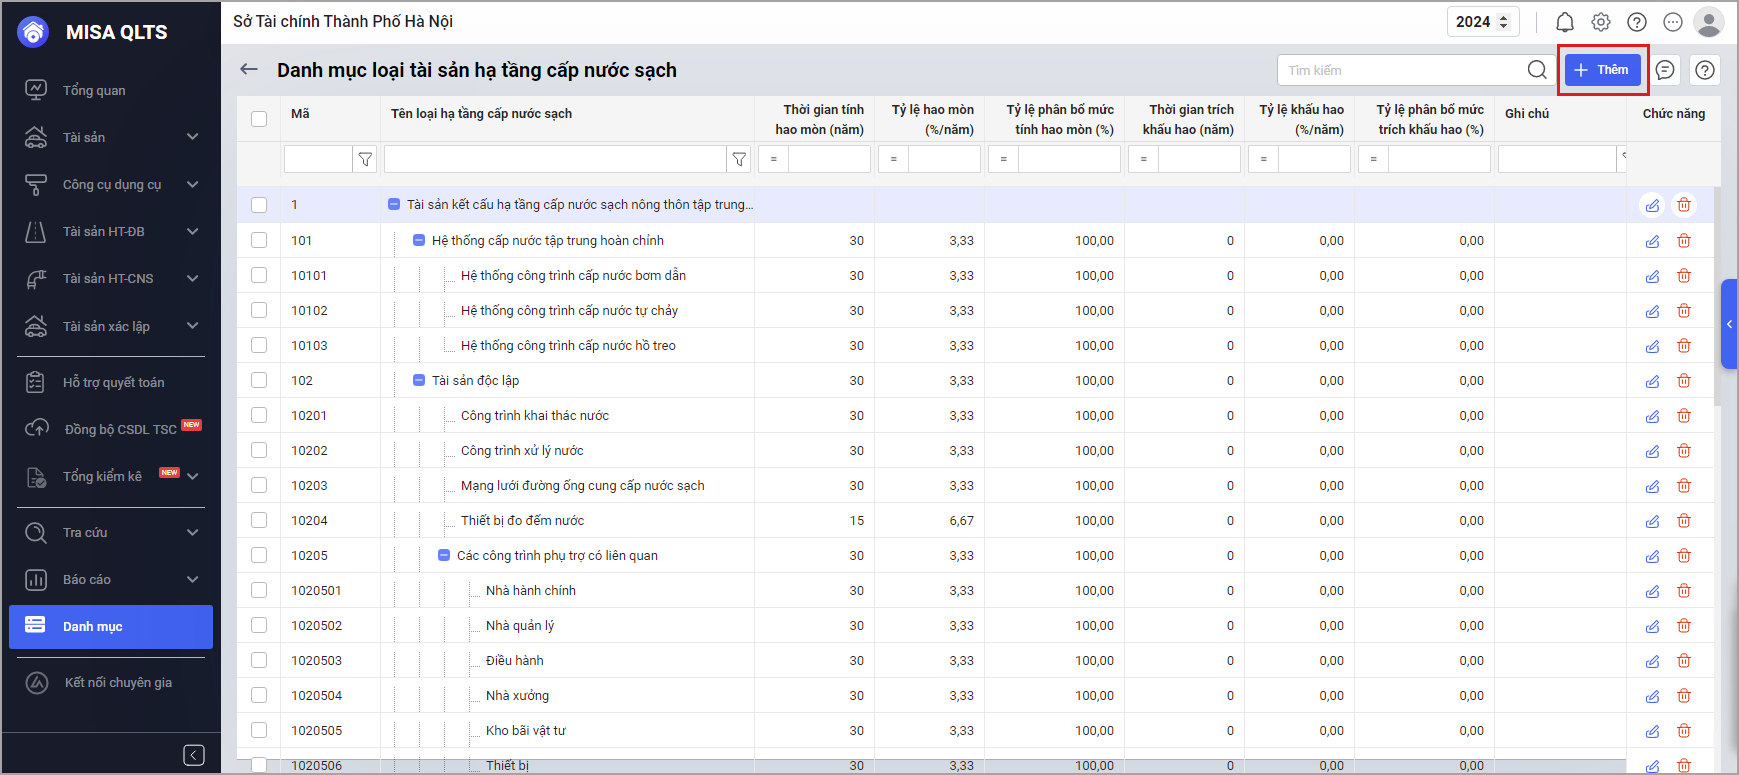Open the feedback chat icon beside Thêm
The width and height of the screenshot is (1739, 775).
click(x=1665, y=70)
